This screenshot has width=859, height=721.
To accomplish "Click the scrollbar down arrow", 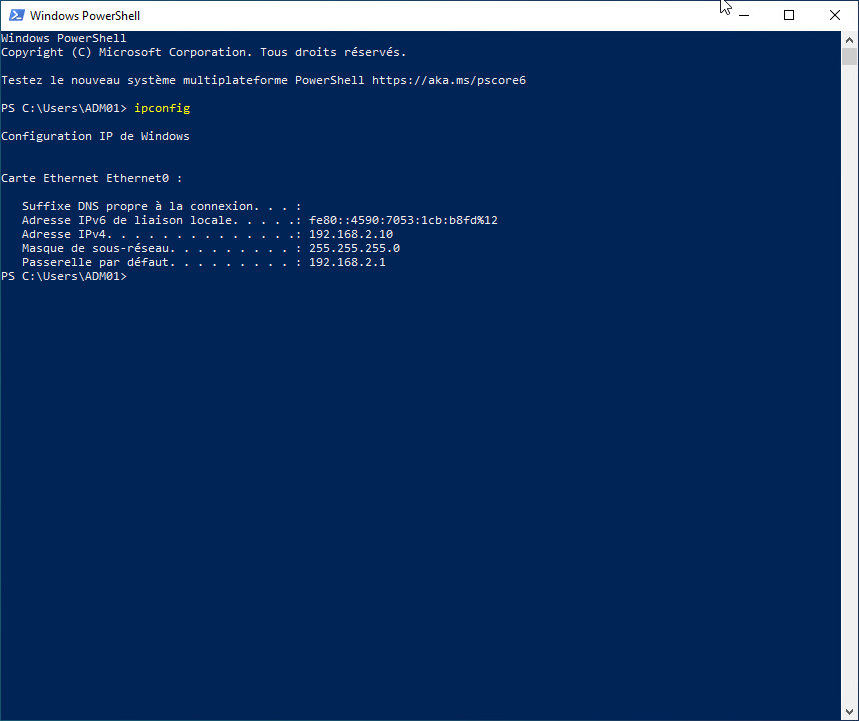I will click(850, 713).
